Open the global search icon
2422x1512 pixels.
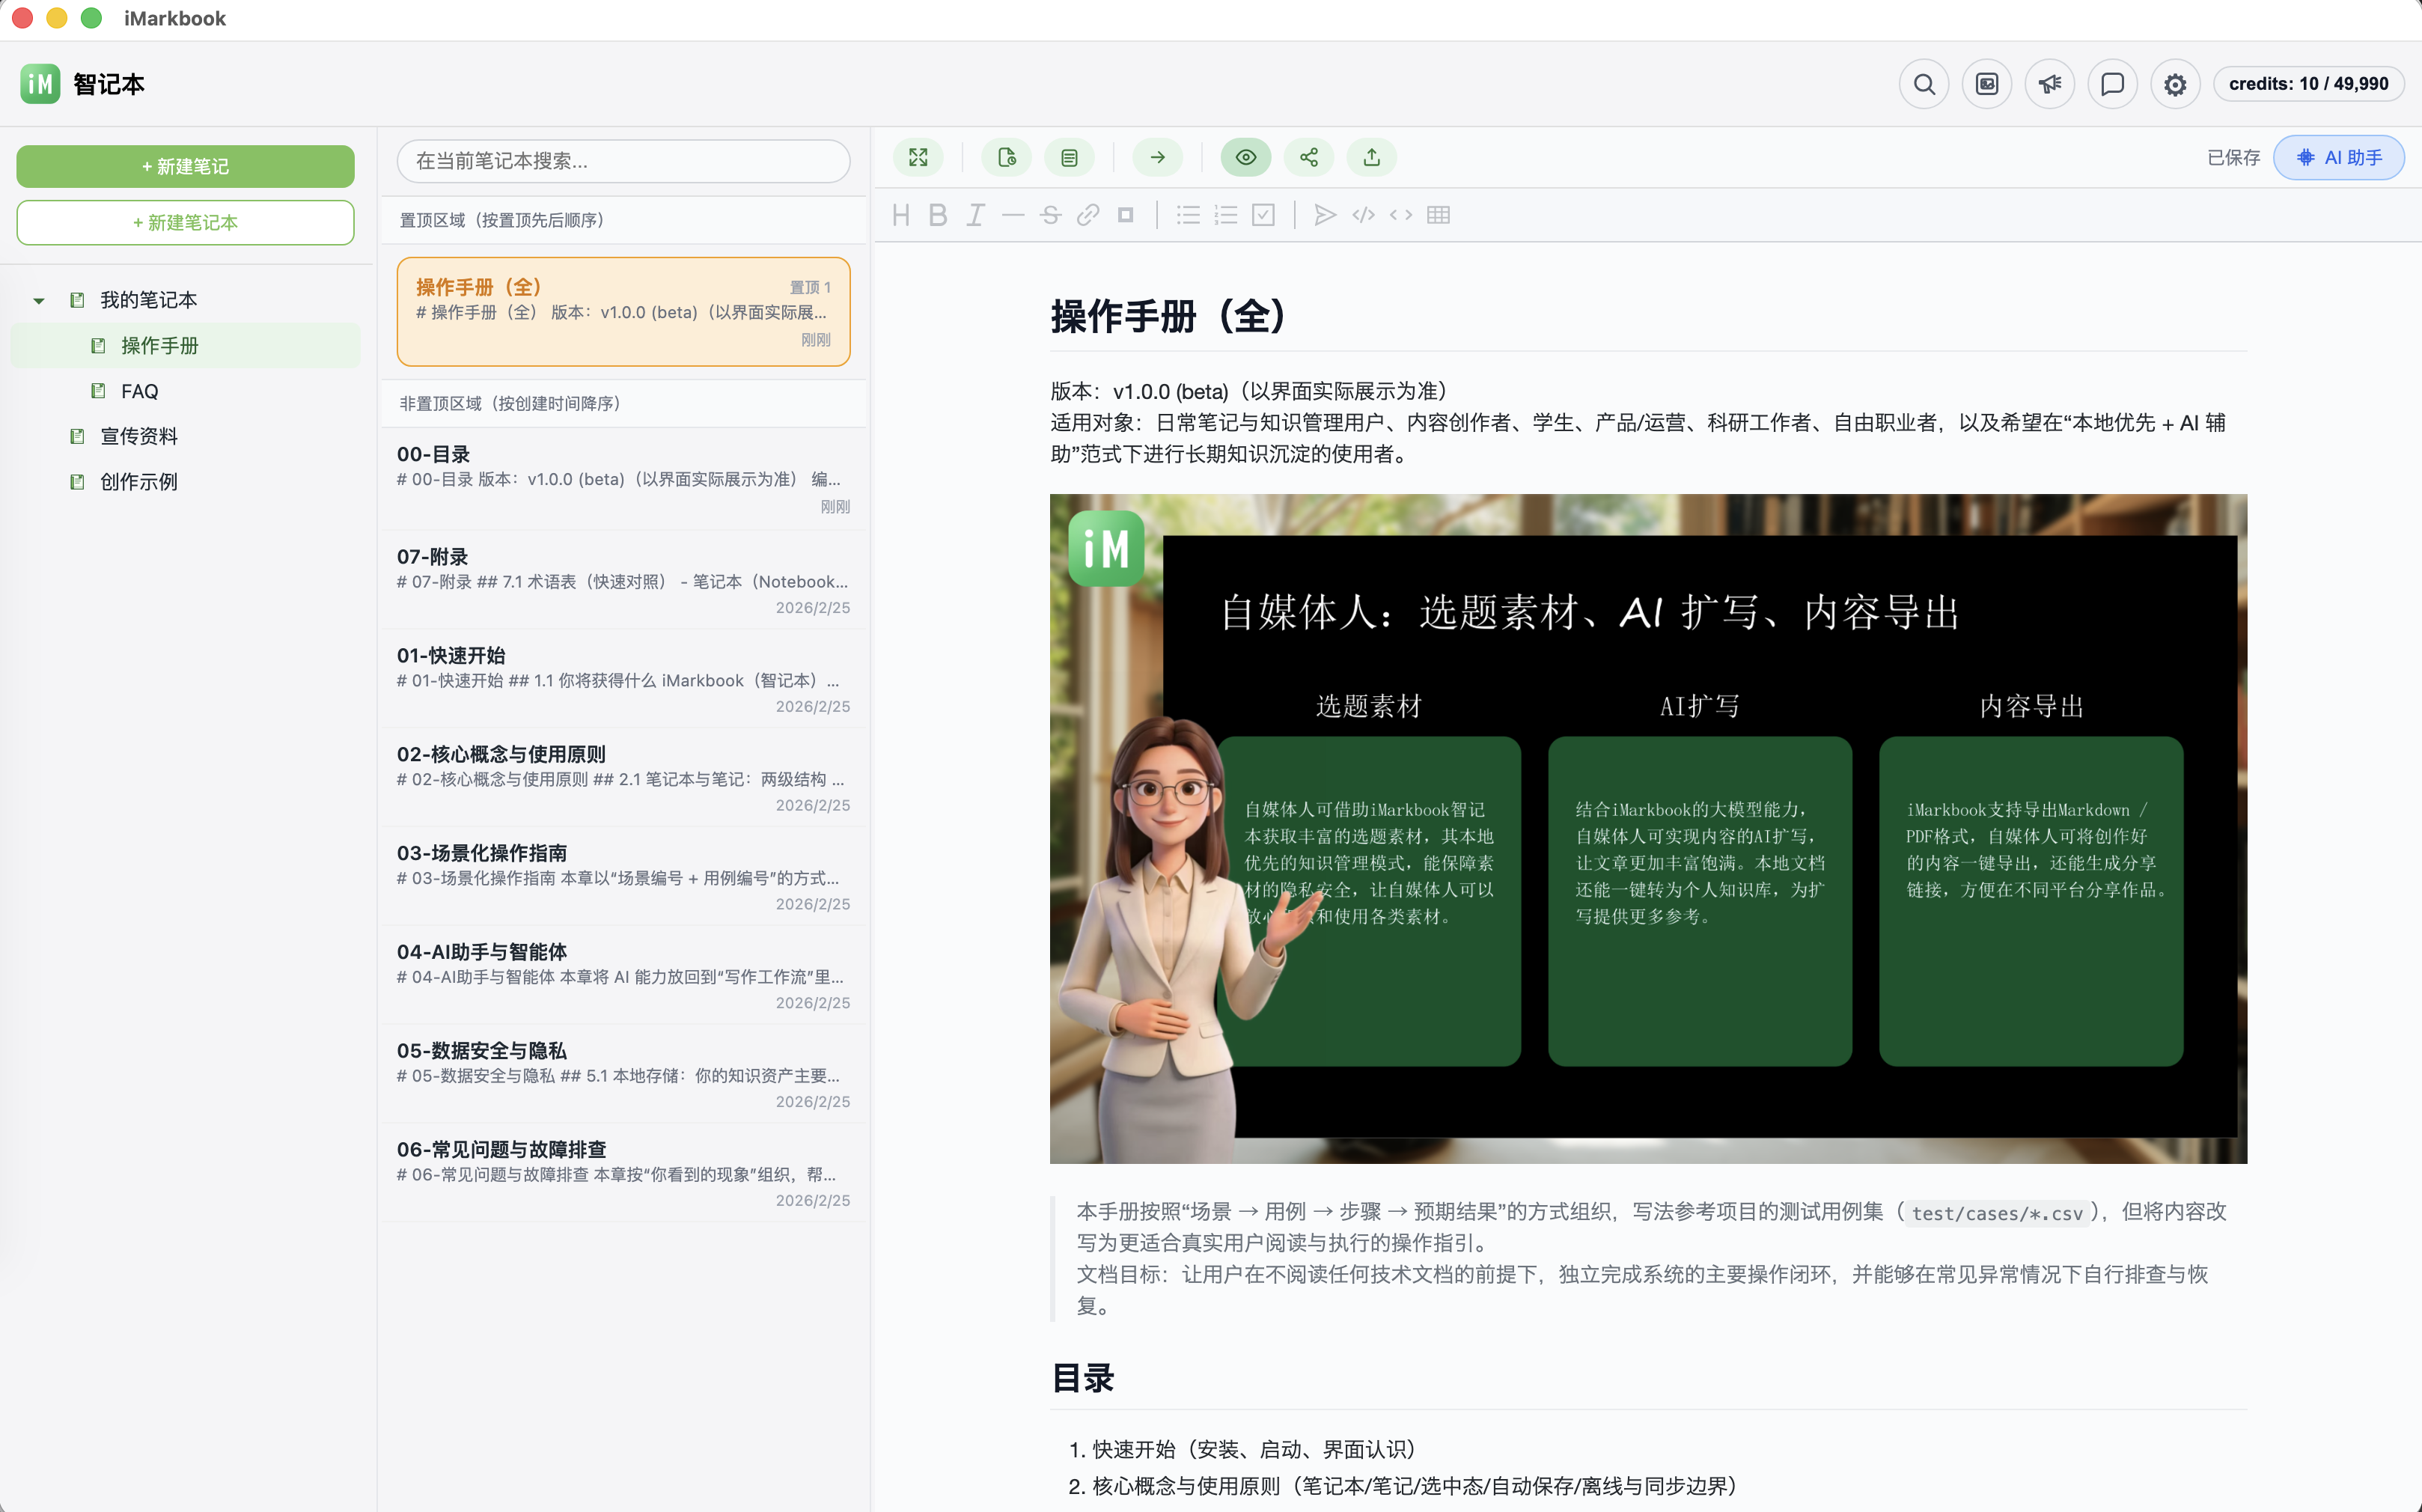(x=1923, y=84)
